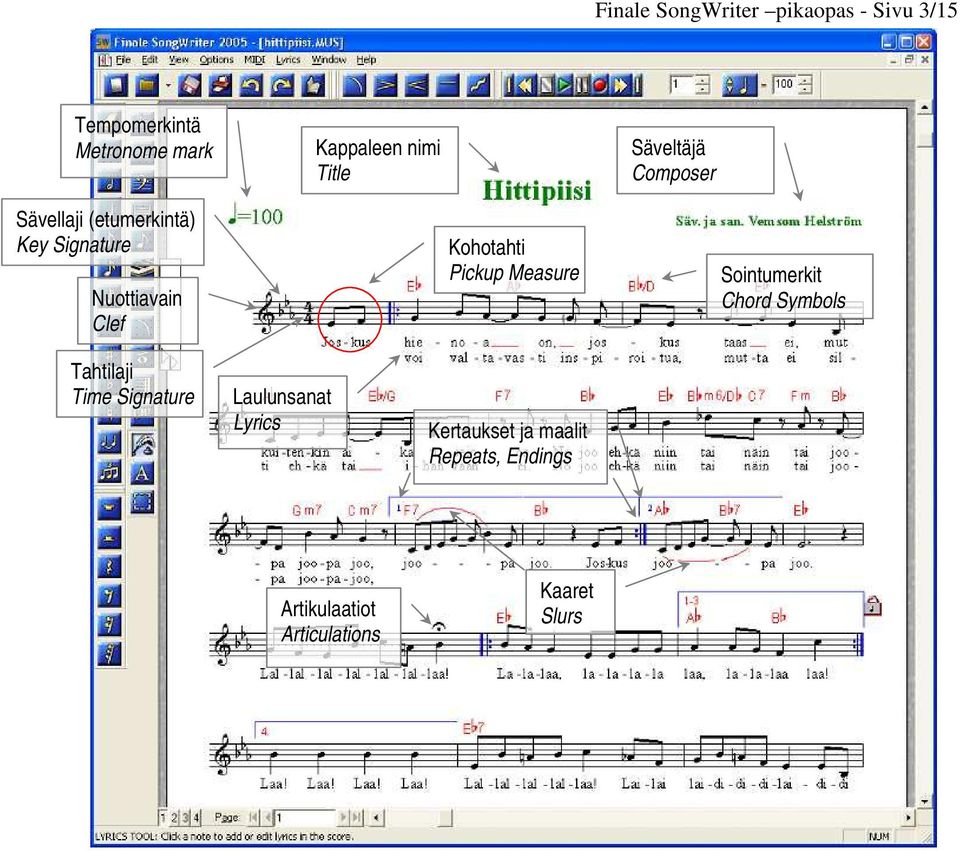Click the Undo arrow icon

[x=251, y=85]
